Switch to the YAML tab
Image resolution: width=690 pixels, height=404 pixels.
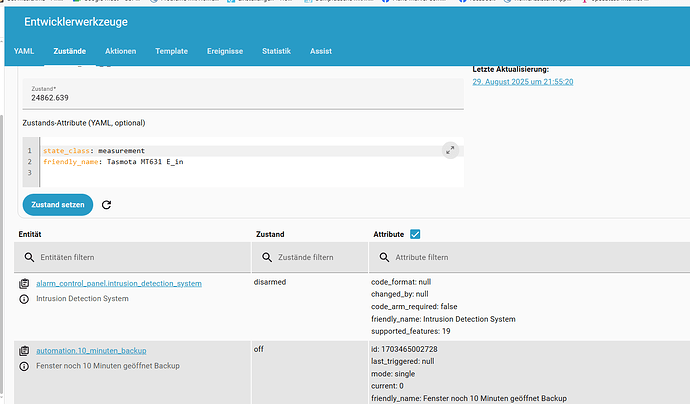click(24, 50)
